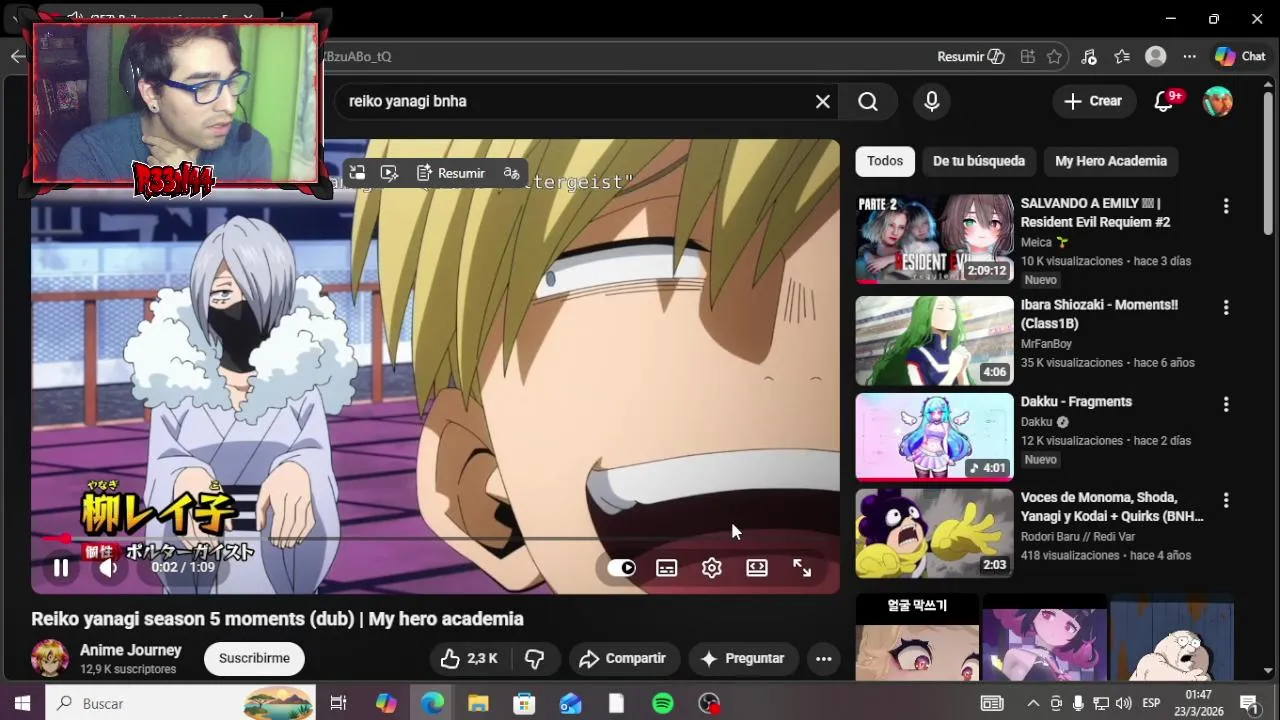
Task: Open the Voces de Monoma thumbnail
Action: point(935,534)
